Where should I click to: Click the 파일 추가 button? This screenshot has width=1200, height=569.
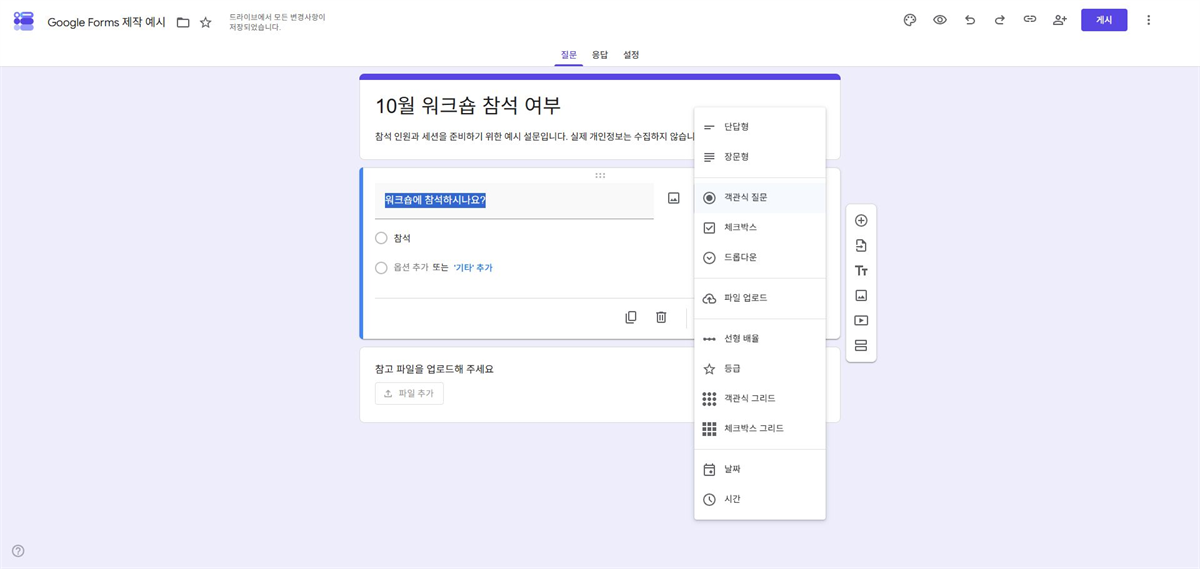pyautogui.click(x=409, y=394)
